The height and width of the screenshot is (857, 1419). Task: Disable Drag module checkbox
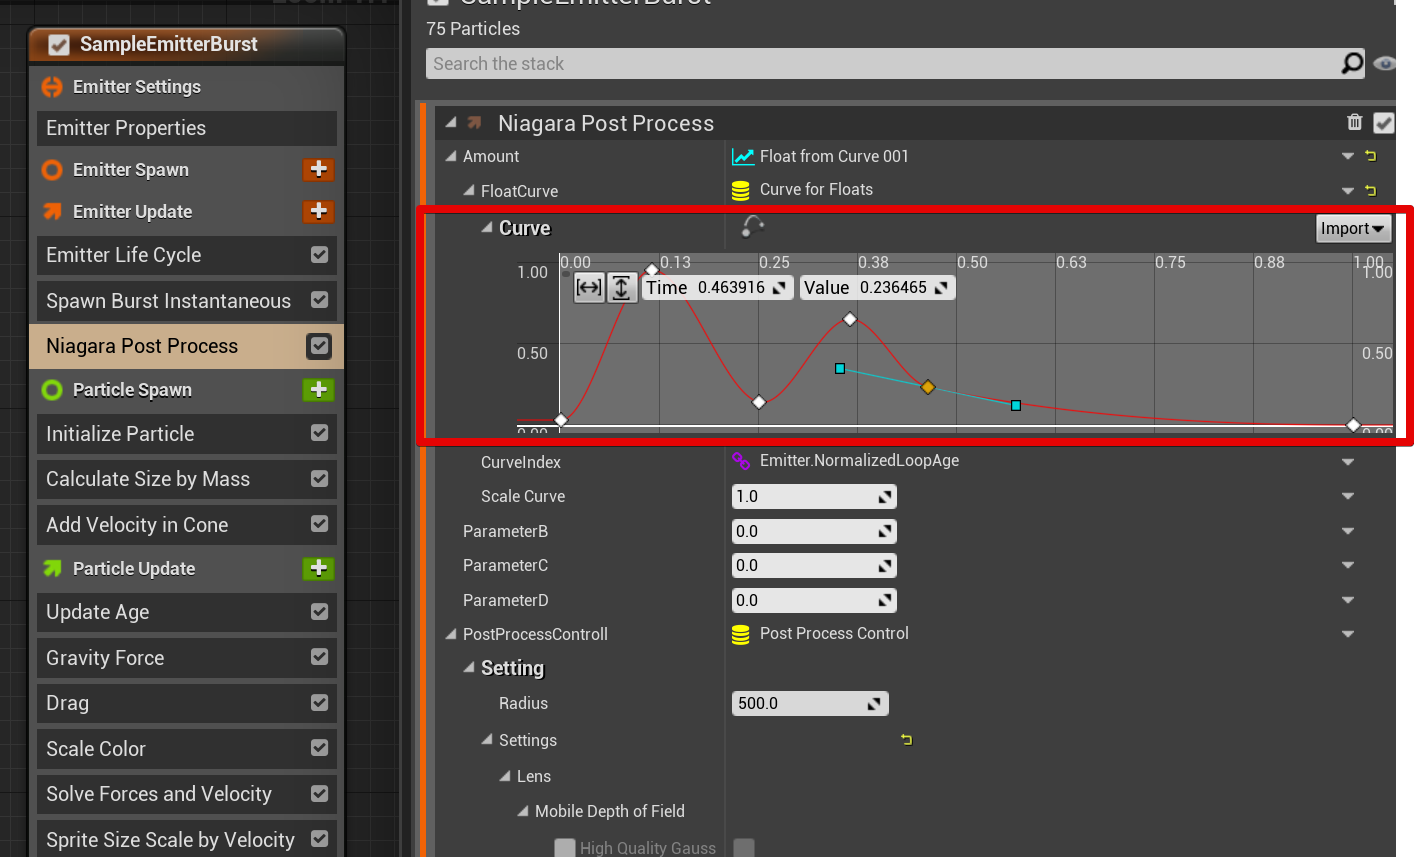tap(319, 702)
